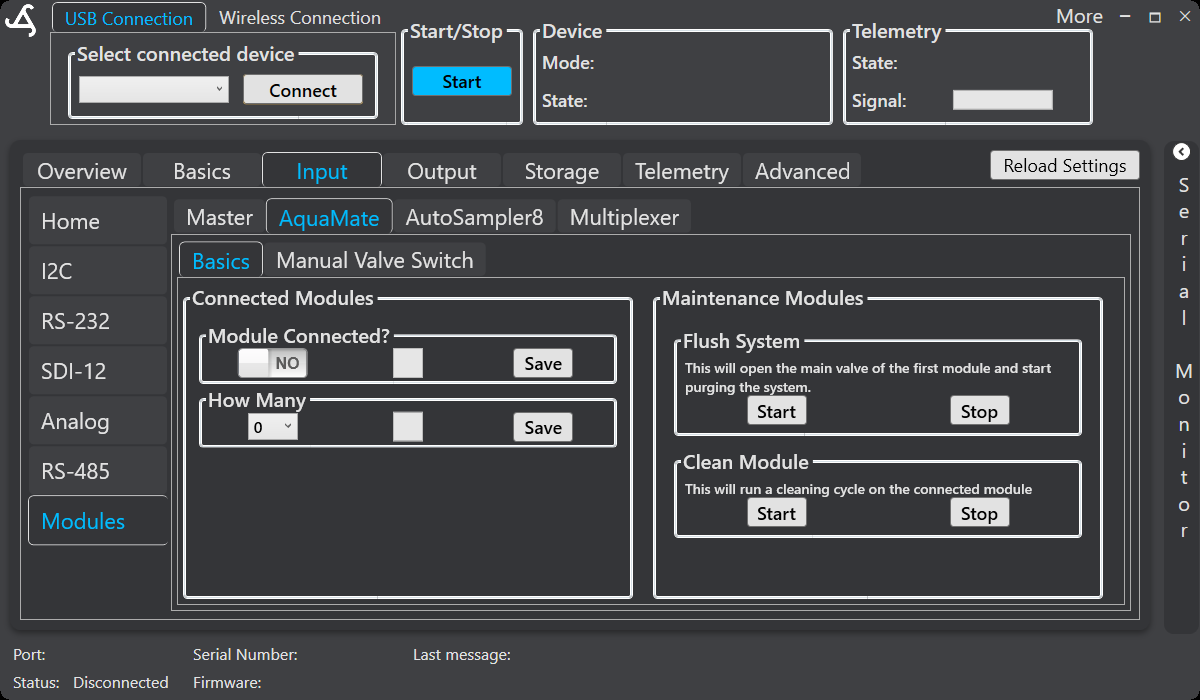Image resolution: width=1200 pixels, height=700 pixels.
Task: Click the Last message label
Action: tap(462, 655)
